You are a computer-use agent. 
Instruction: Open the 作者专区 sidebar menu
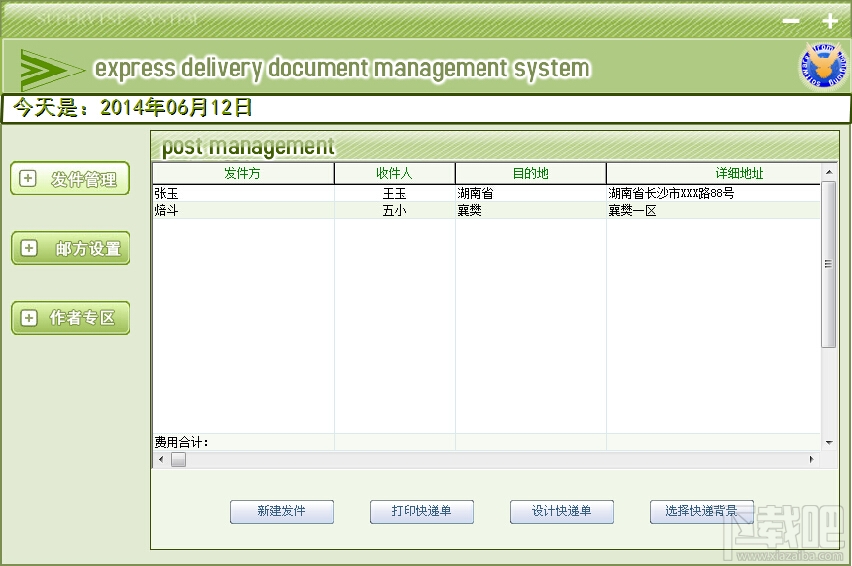(71, 318)
